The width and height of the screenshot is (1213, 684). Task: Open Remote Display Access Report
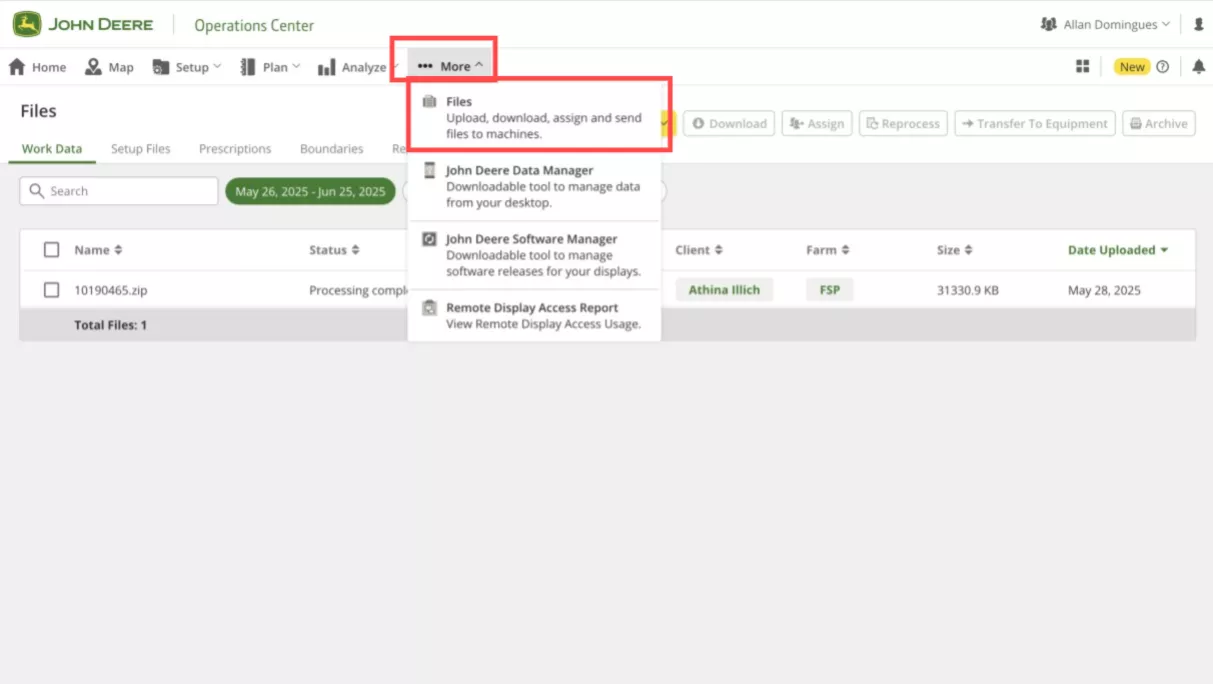(534, 315)
